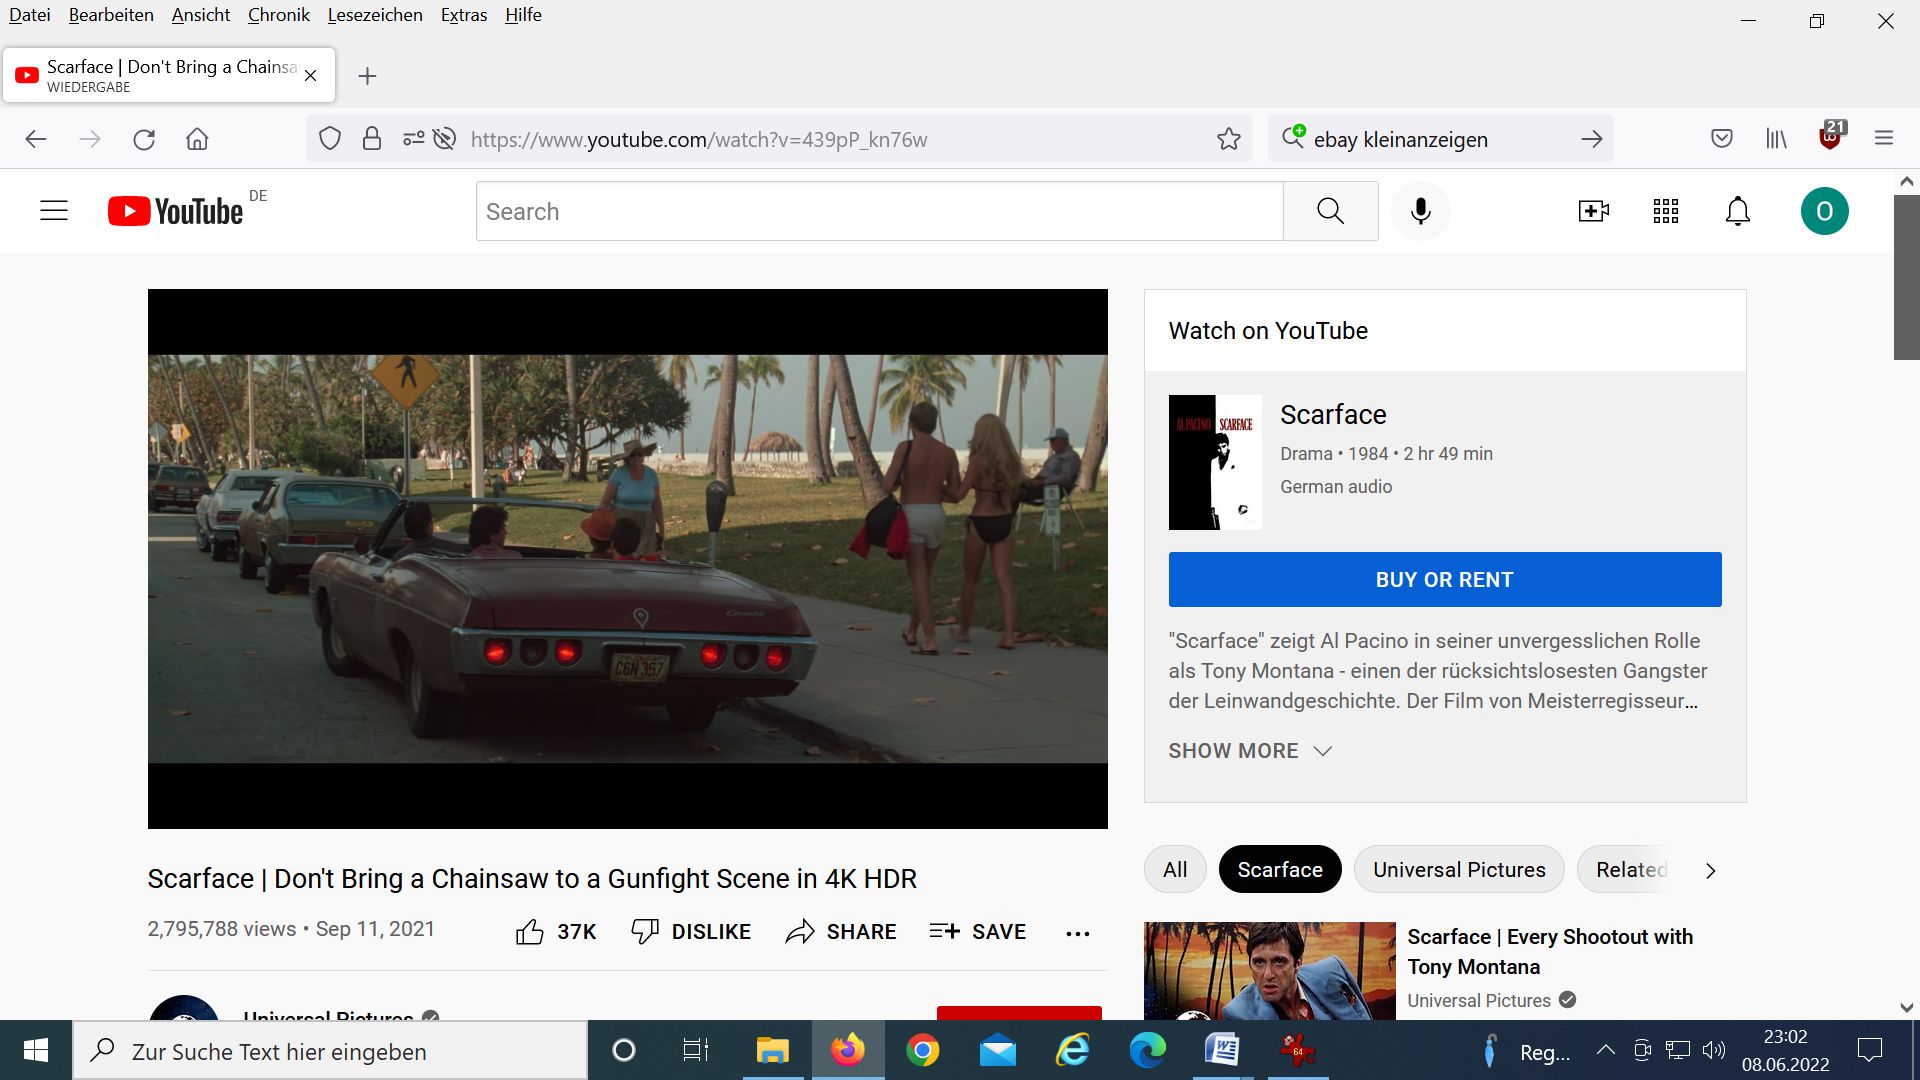The width and height of the screenshot is (1920, 1080).
Task: Expand the SHOW MORE movie description
Action: (1250, 751)
